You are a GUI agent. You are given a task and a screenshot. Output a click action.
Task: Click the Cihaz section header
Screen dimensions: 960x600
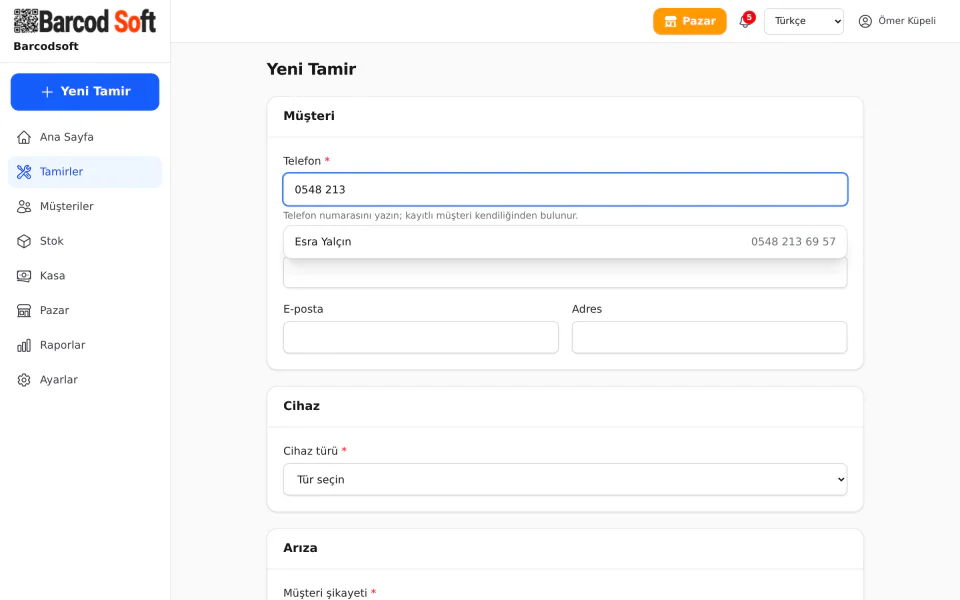[x=301, y=406]
